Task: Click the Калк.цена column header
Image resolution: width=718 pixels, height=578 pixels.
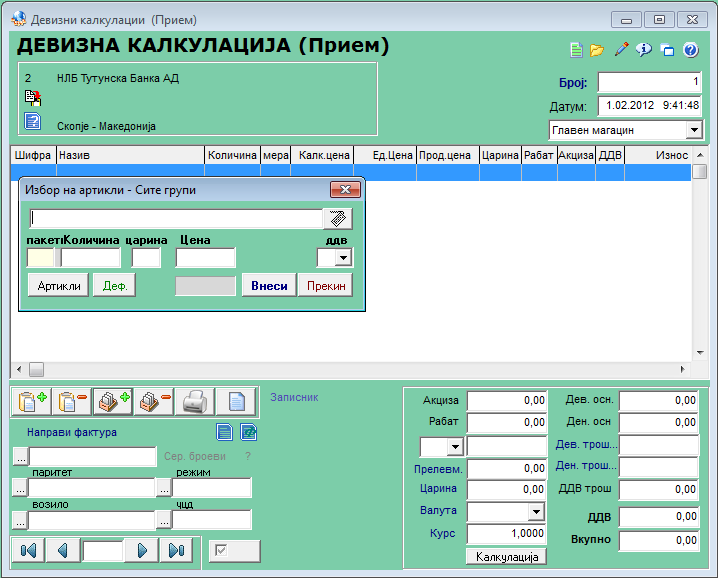Action: [322, 155]
